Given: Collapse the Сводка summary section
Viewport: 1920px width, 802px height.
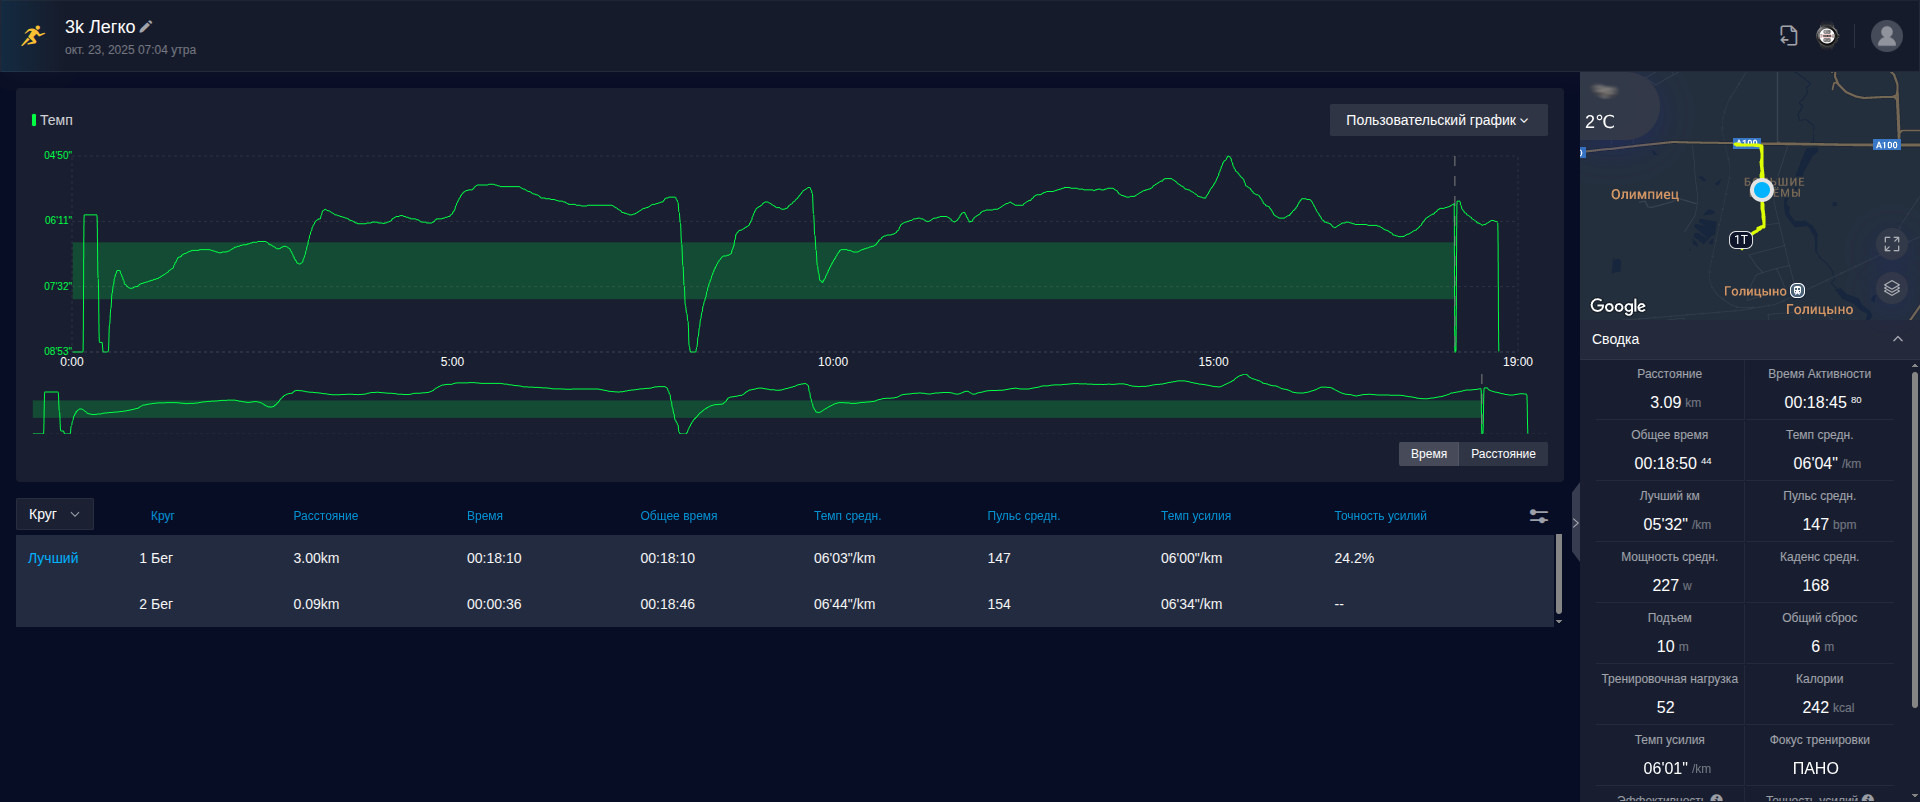Looking at the screenshot, I should (1898, 339).
